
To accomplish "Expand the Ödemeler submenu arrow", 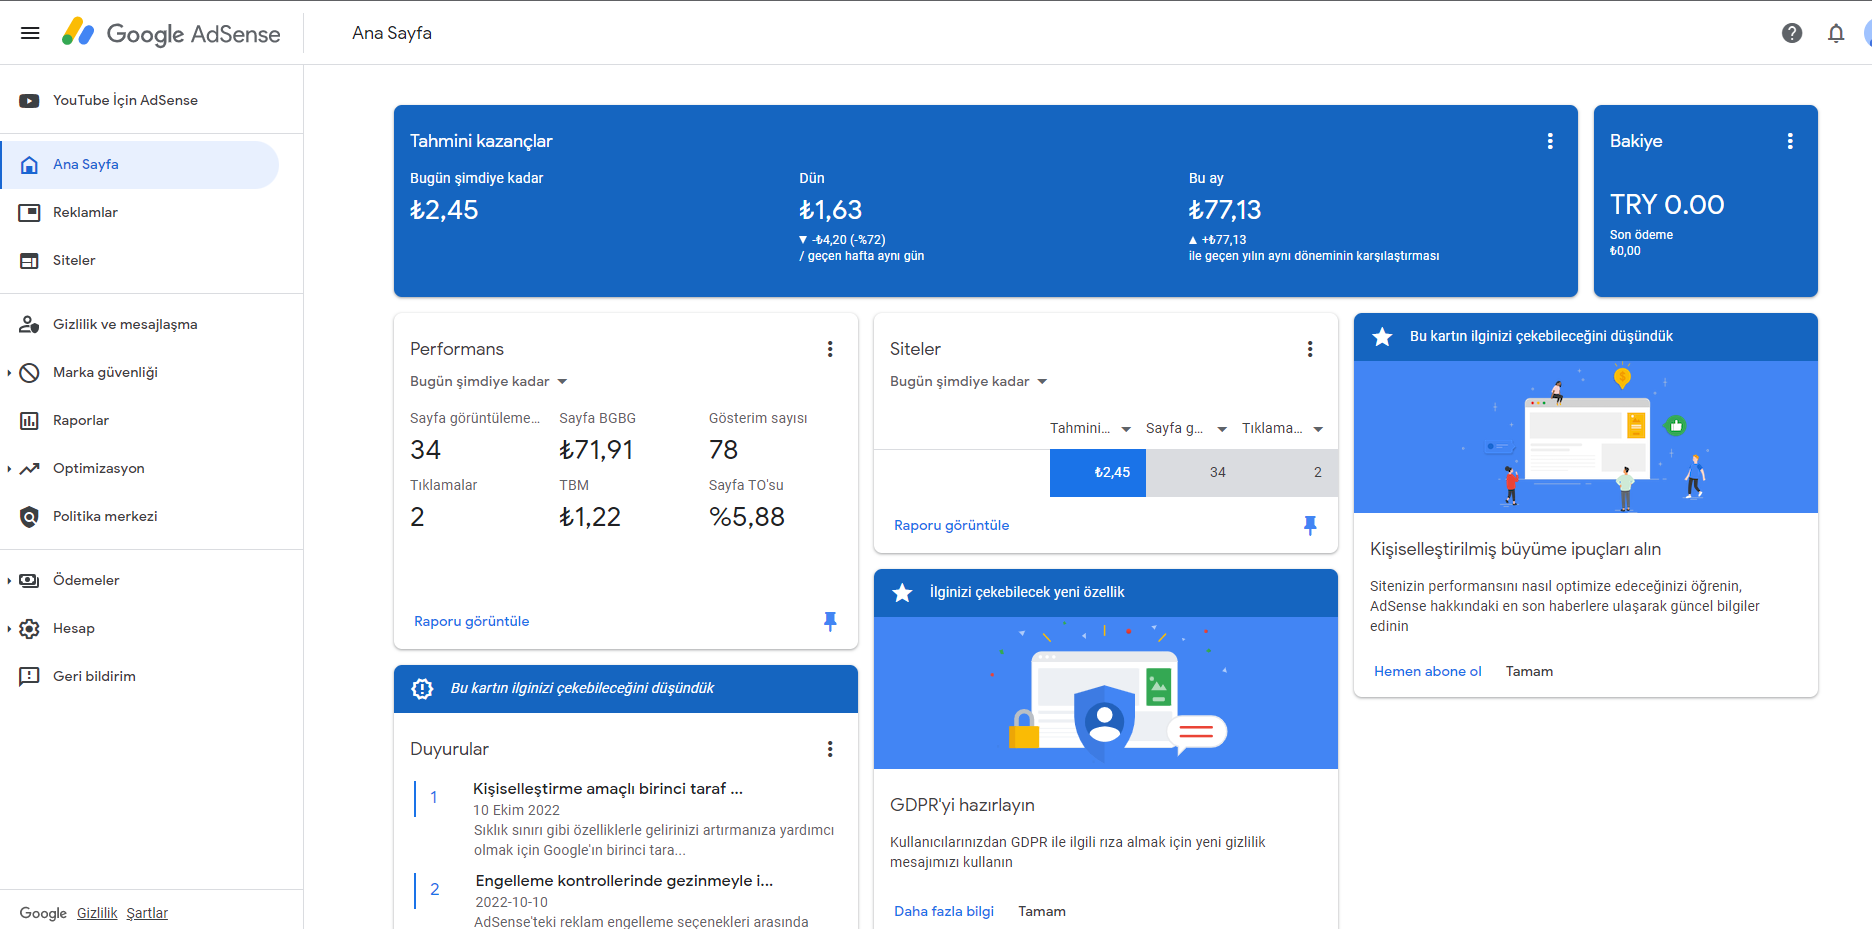I will (x=9, y=581).
